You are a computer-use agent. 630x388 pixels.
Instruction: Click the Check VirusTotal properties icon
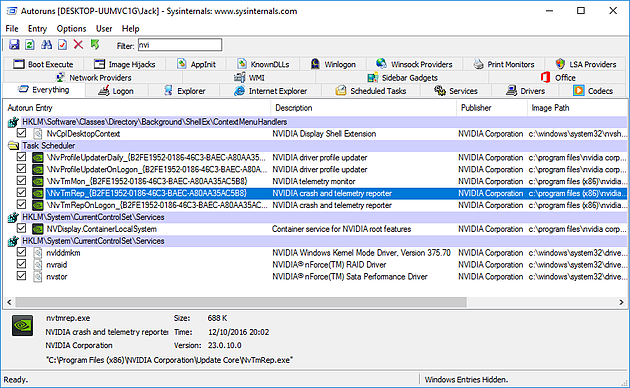coord(62,45)
